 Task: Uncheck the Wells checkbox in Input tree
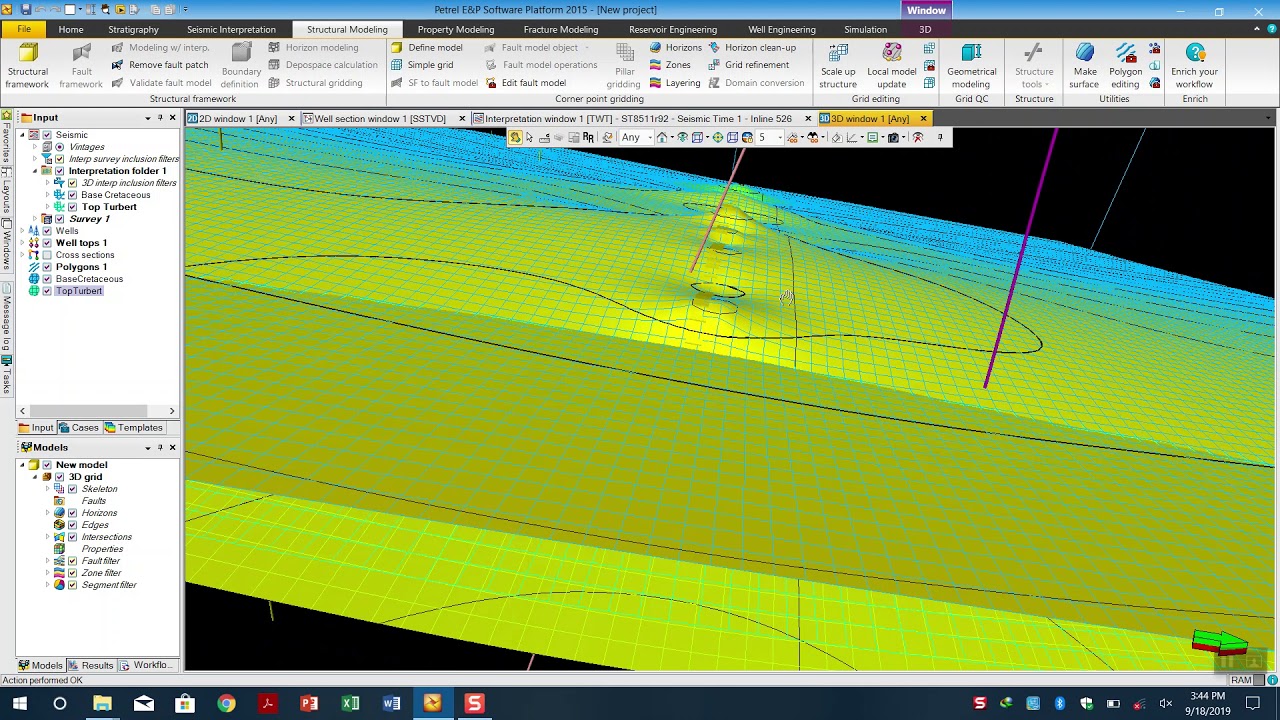(x=47, y=231)
